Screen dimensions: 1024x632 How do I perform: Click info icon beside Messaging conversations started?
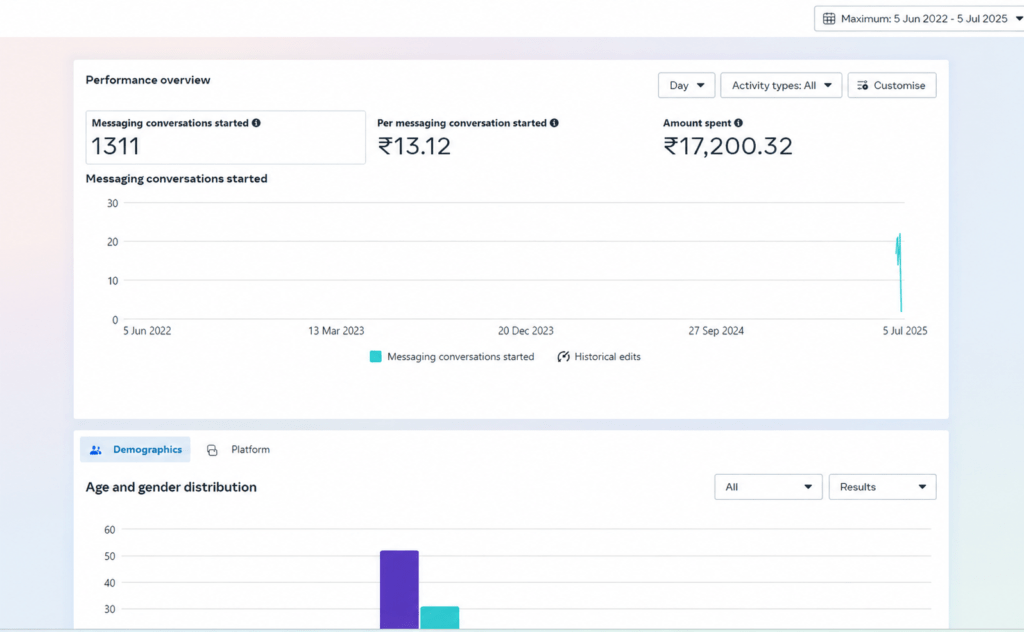256,123
